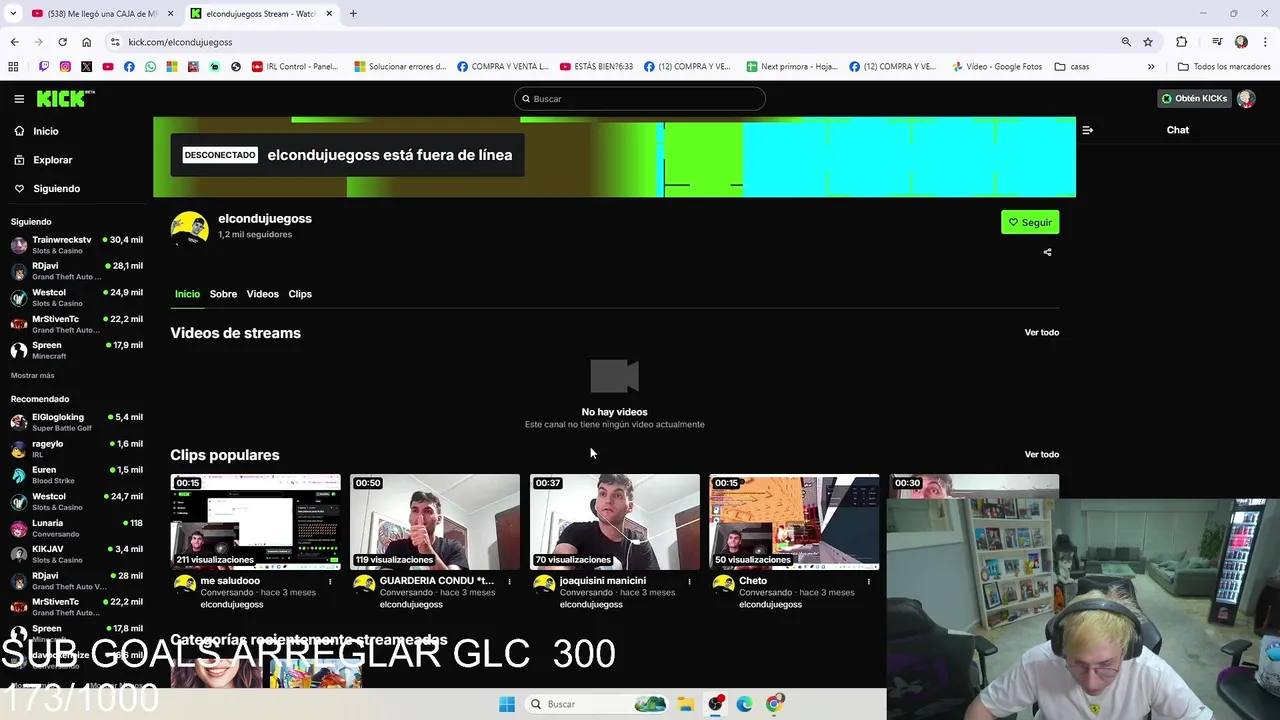Open File Explorer from the taskbar
The height and width of the screenshot is (720, 1280).
click(x=685, y=704)
